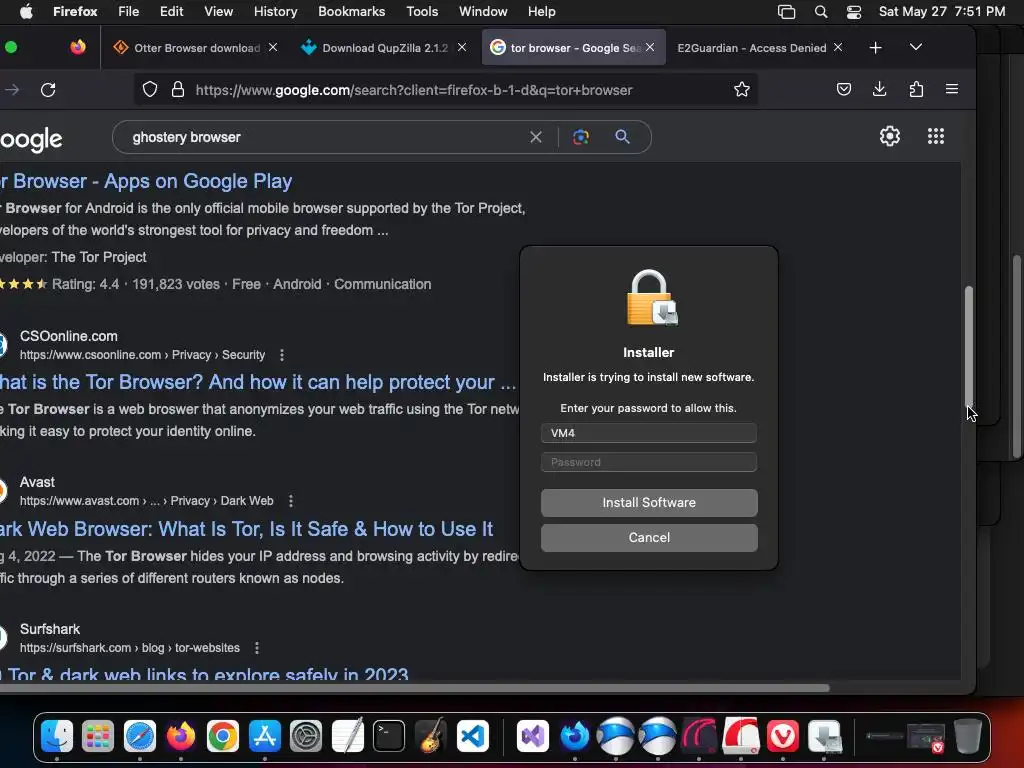
Task: Open Waterfox blue fox dock icon
Action: 575,737
